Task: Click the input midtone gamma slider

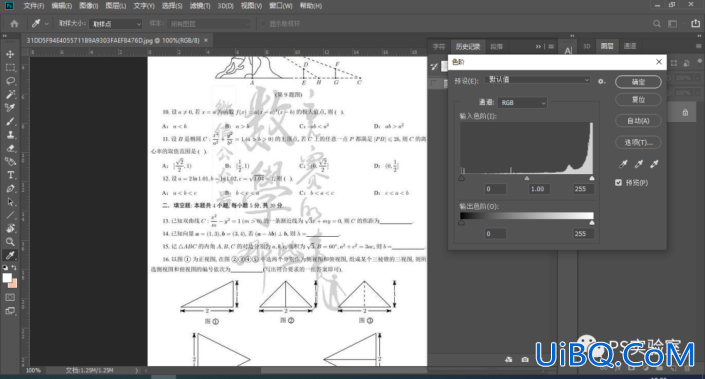Action: (527, 178)
